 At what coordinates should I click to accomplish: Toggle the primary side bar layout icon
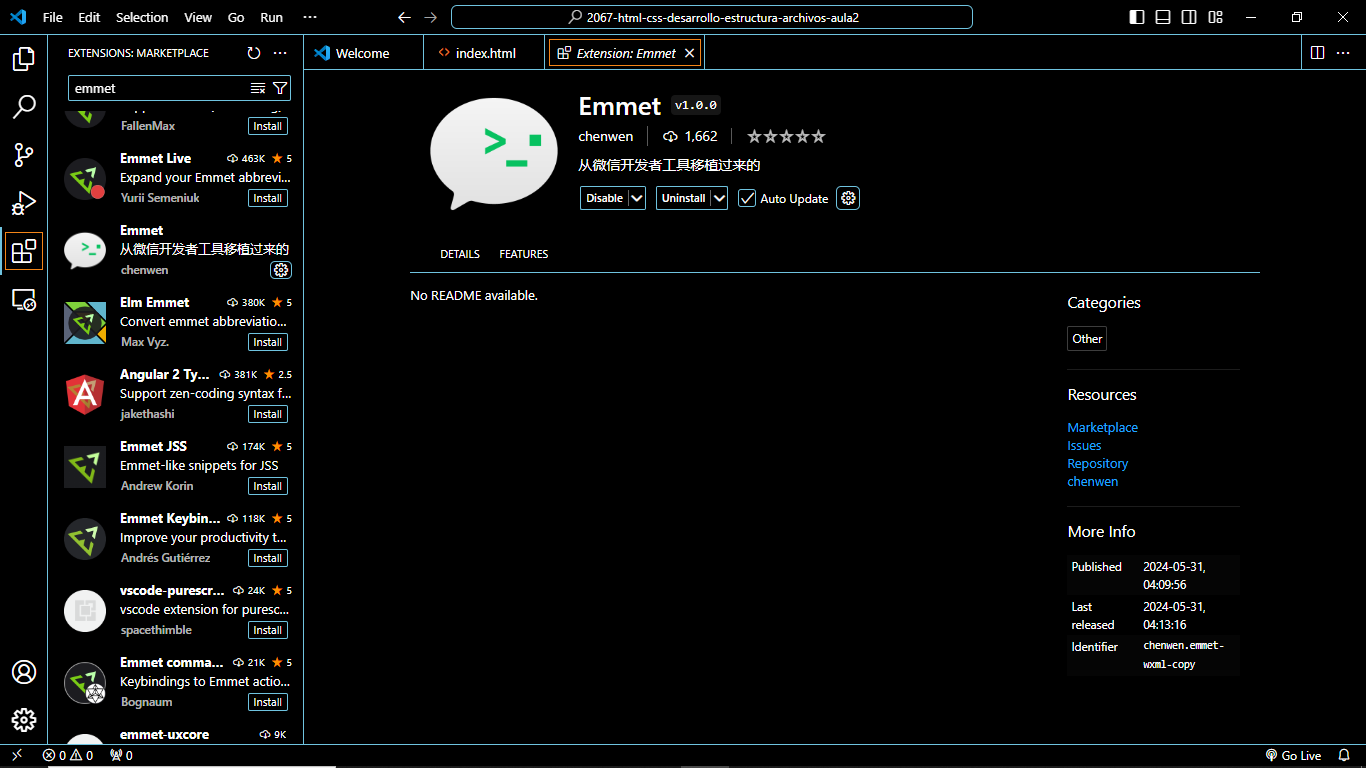tap(1137, 17)
